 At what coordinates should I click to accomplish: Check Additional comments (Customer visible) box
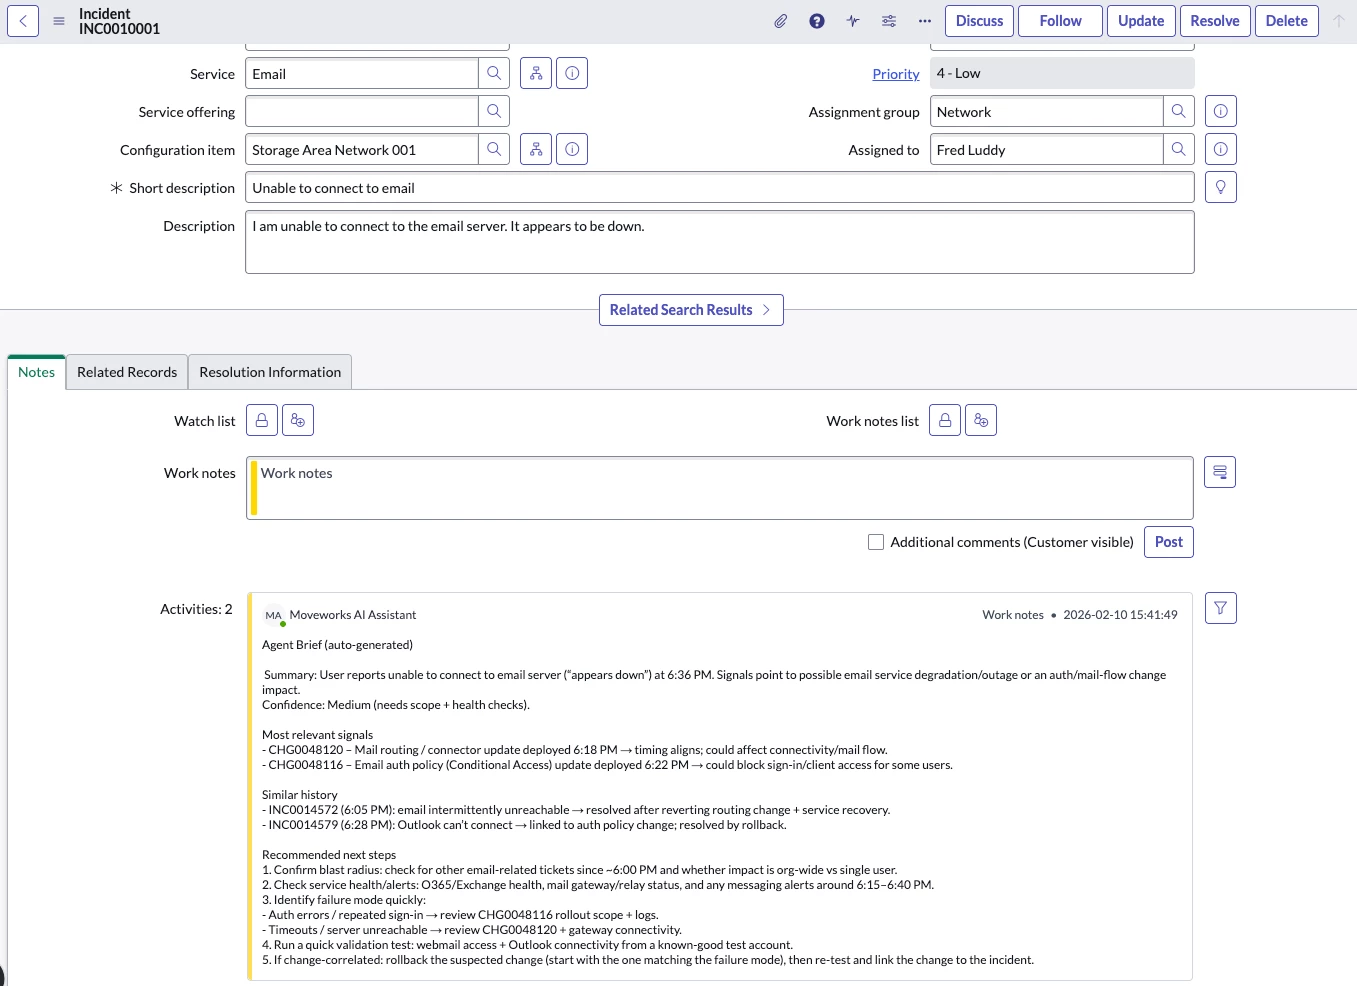pyautogui.click(x=876, y=542)
